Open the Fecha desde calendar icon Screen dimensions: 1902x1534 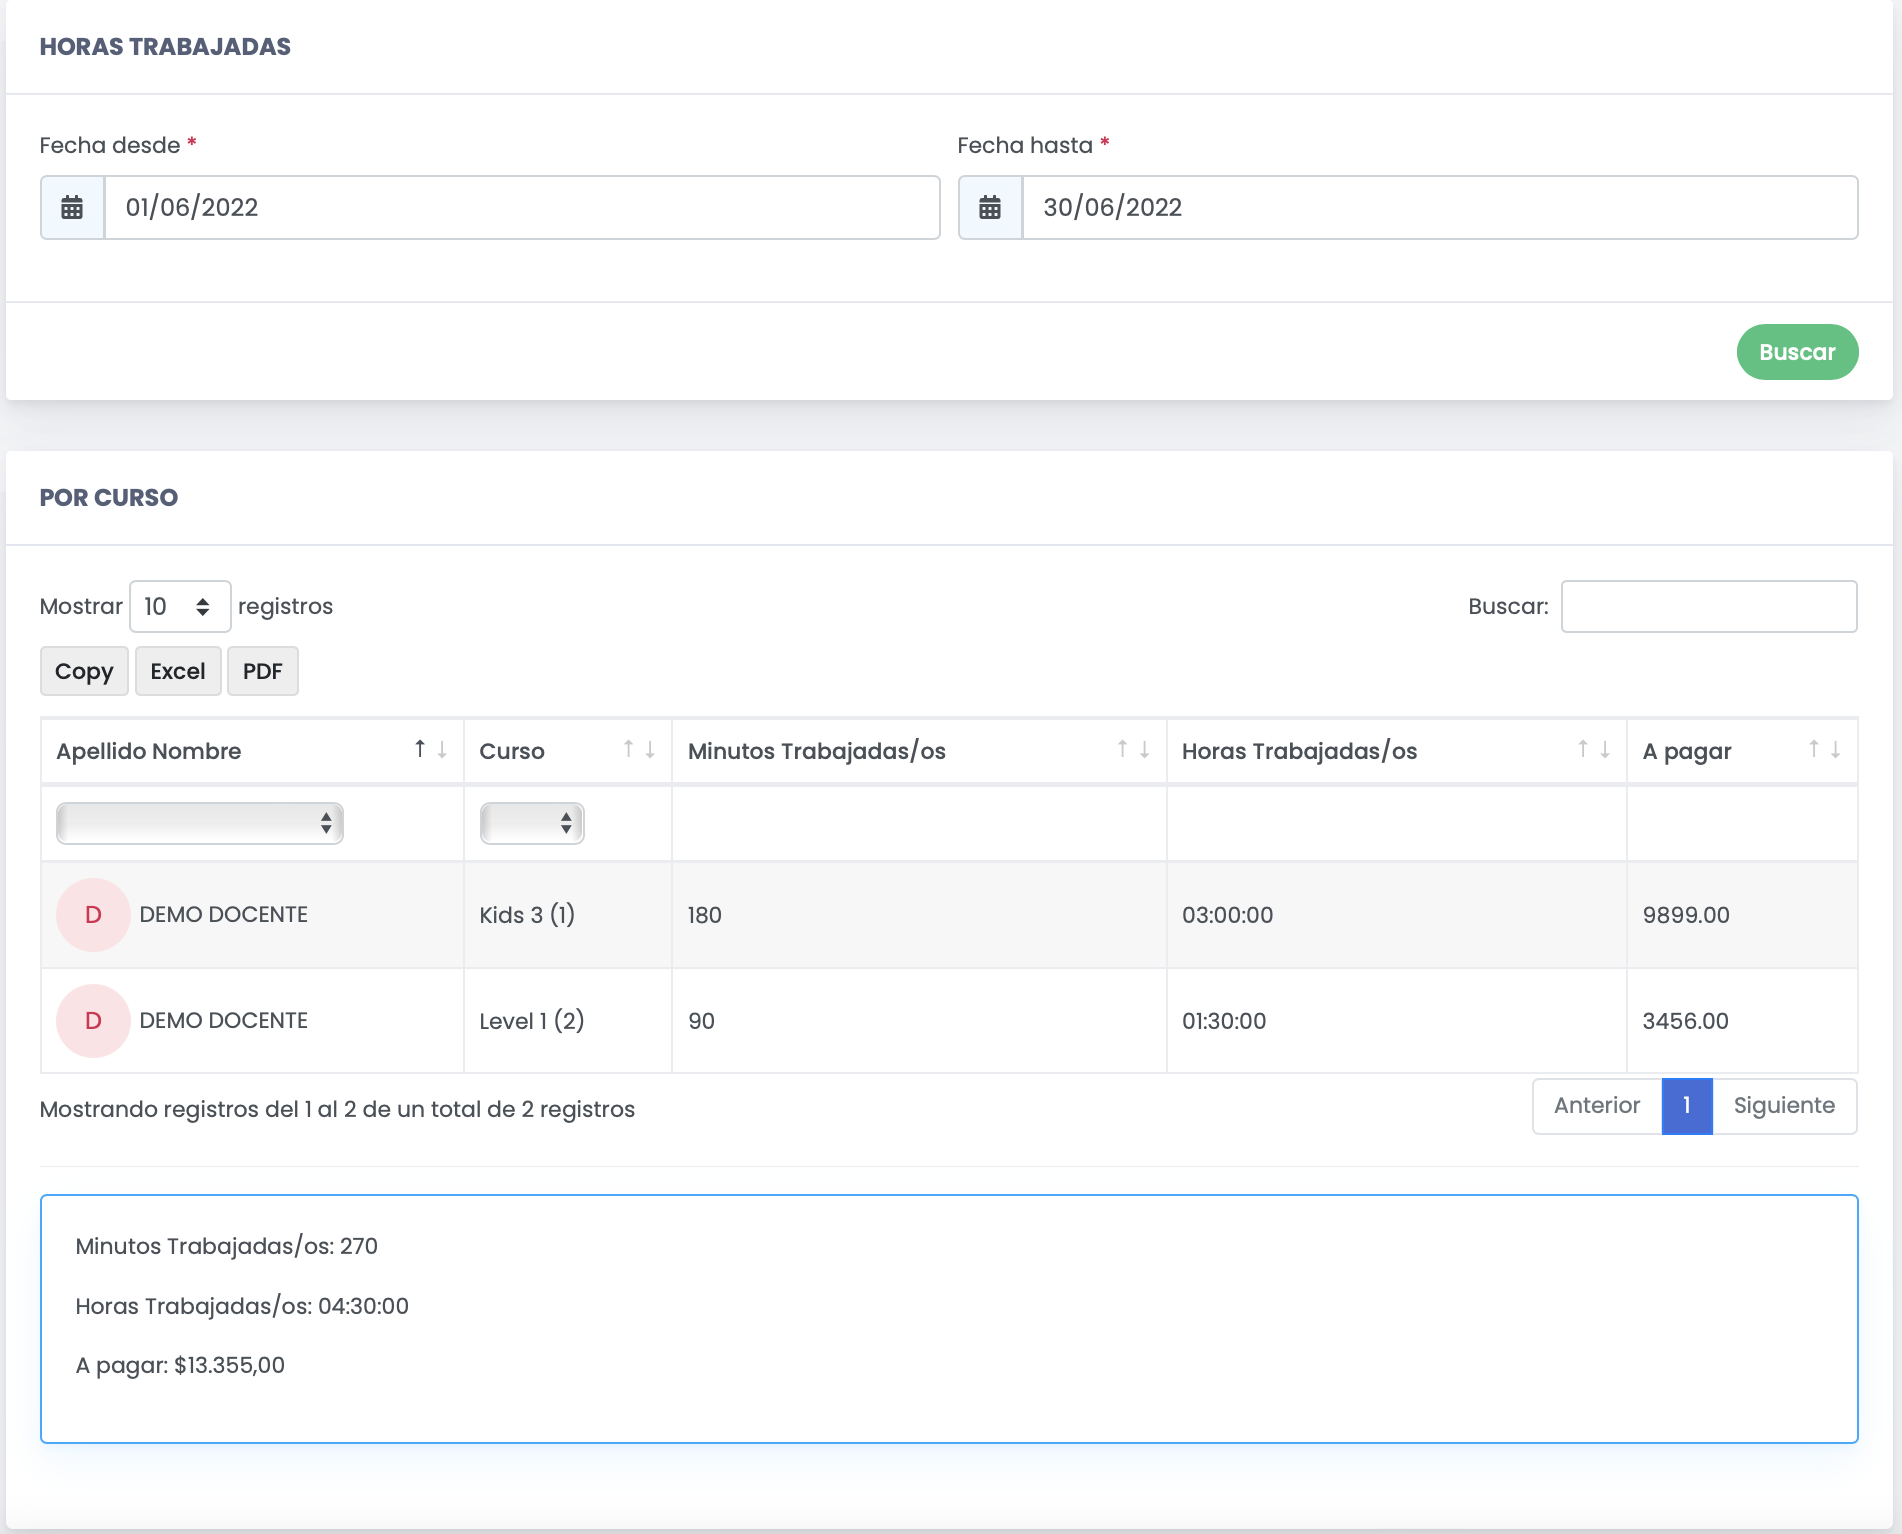[x=72, y=208]
